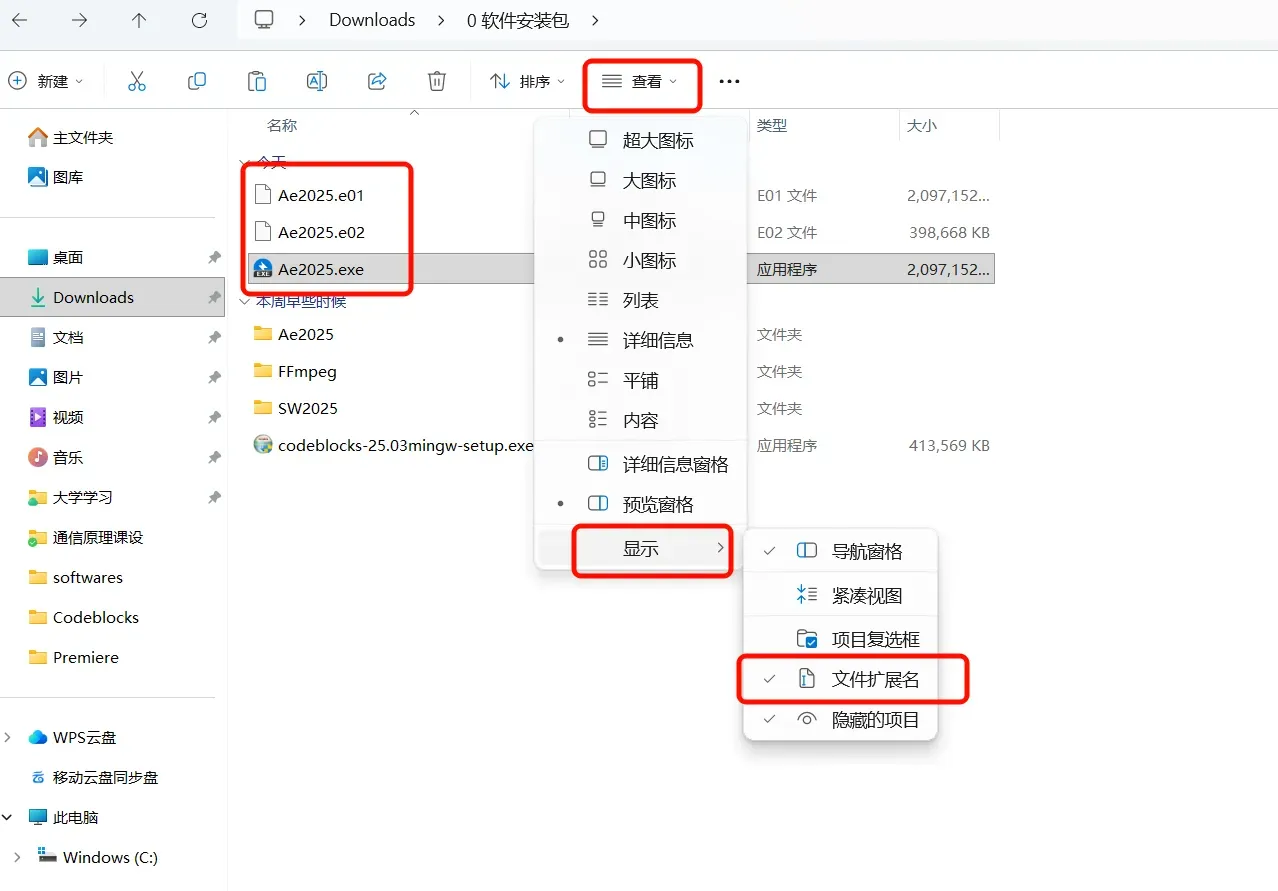The height and width of the screenshot is (891, 1278).
Task: Click the Cut scissors icon in toolbar
Action: 137,81
